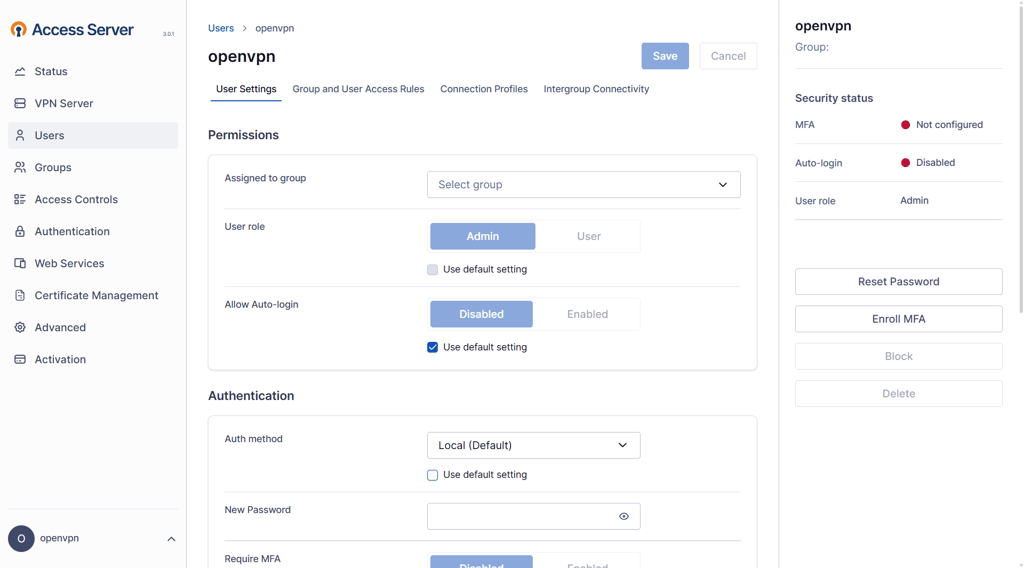The image size is (1024, 568).
Task: Click the Activation card icon in sidebar
Action: (x=20, y=359)
